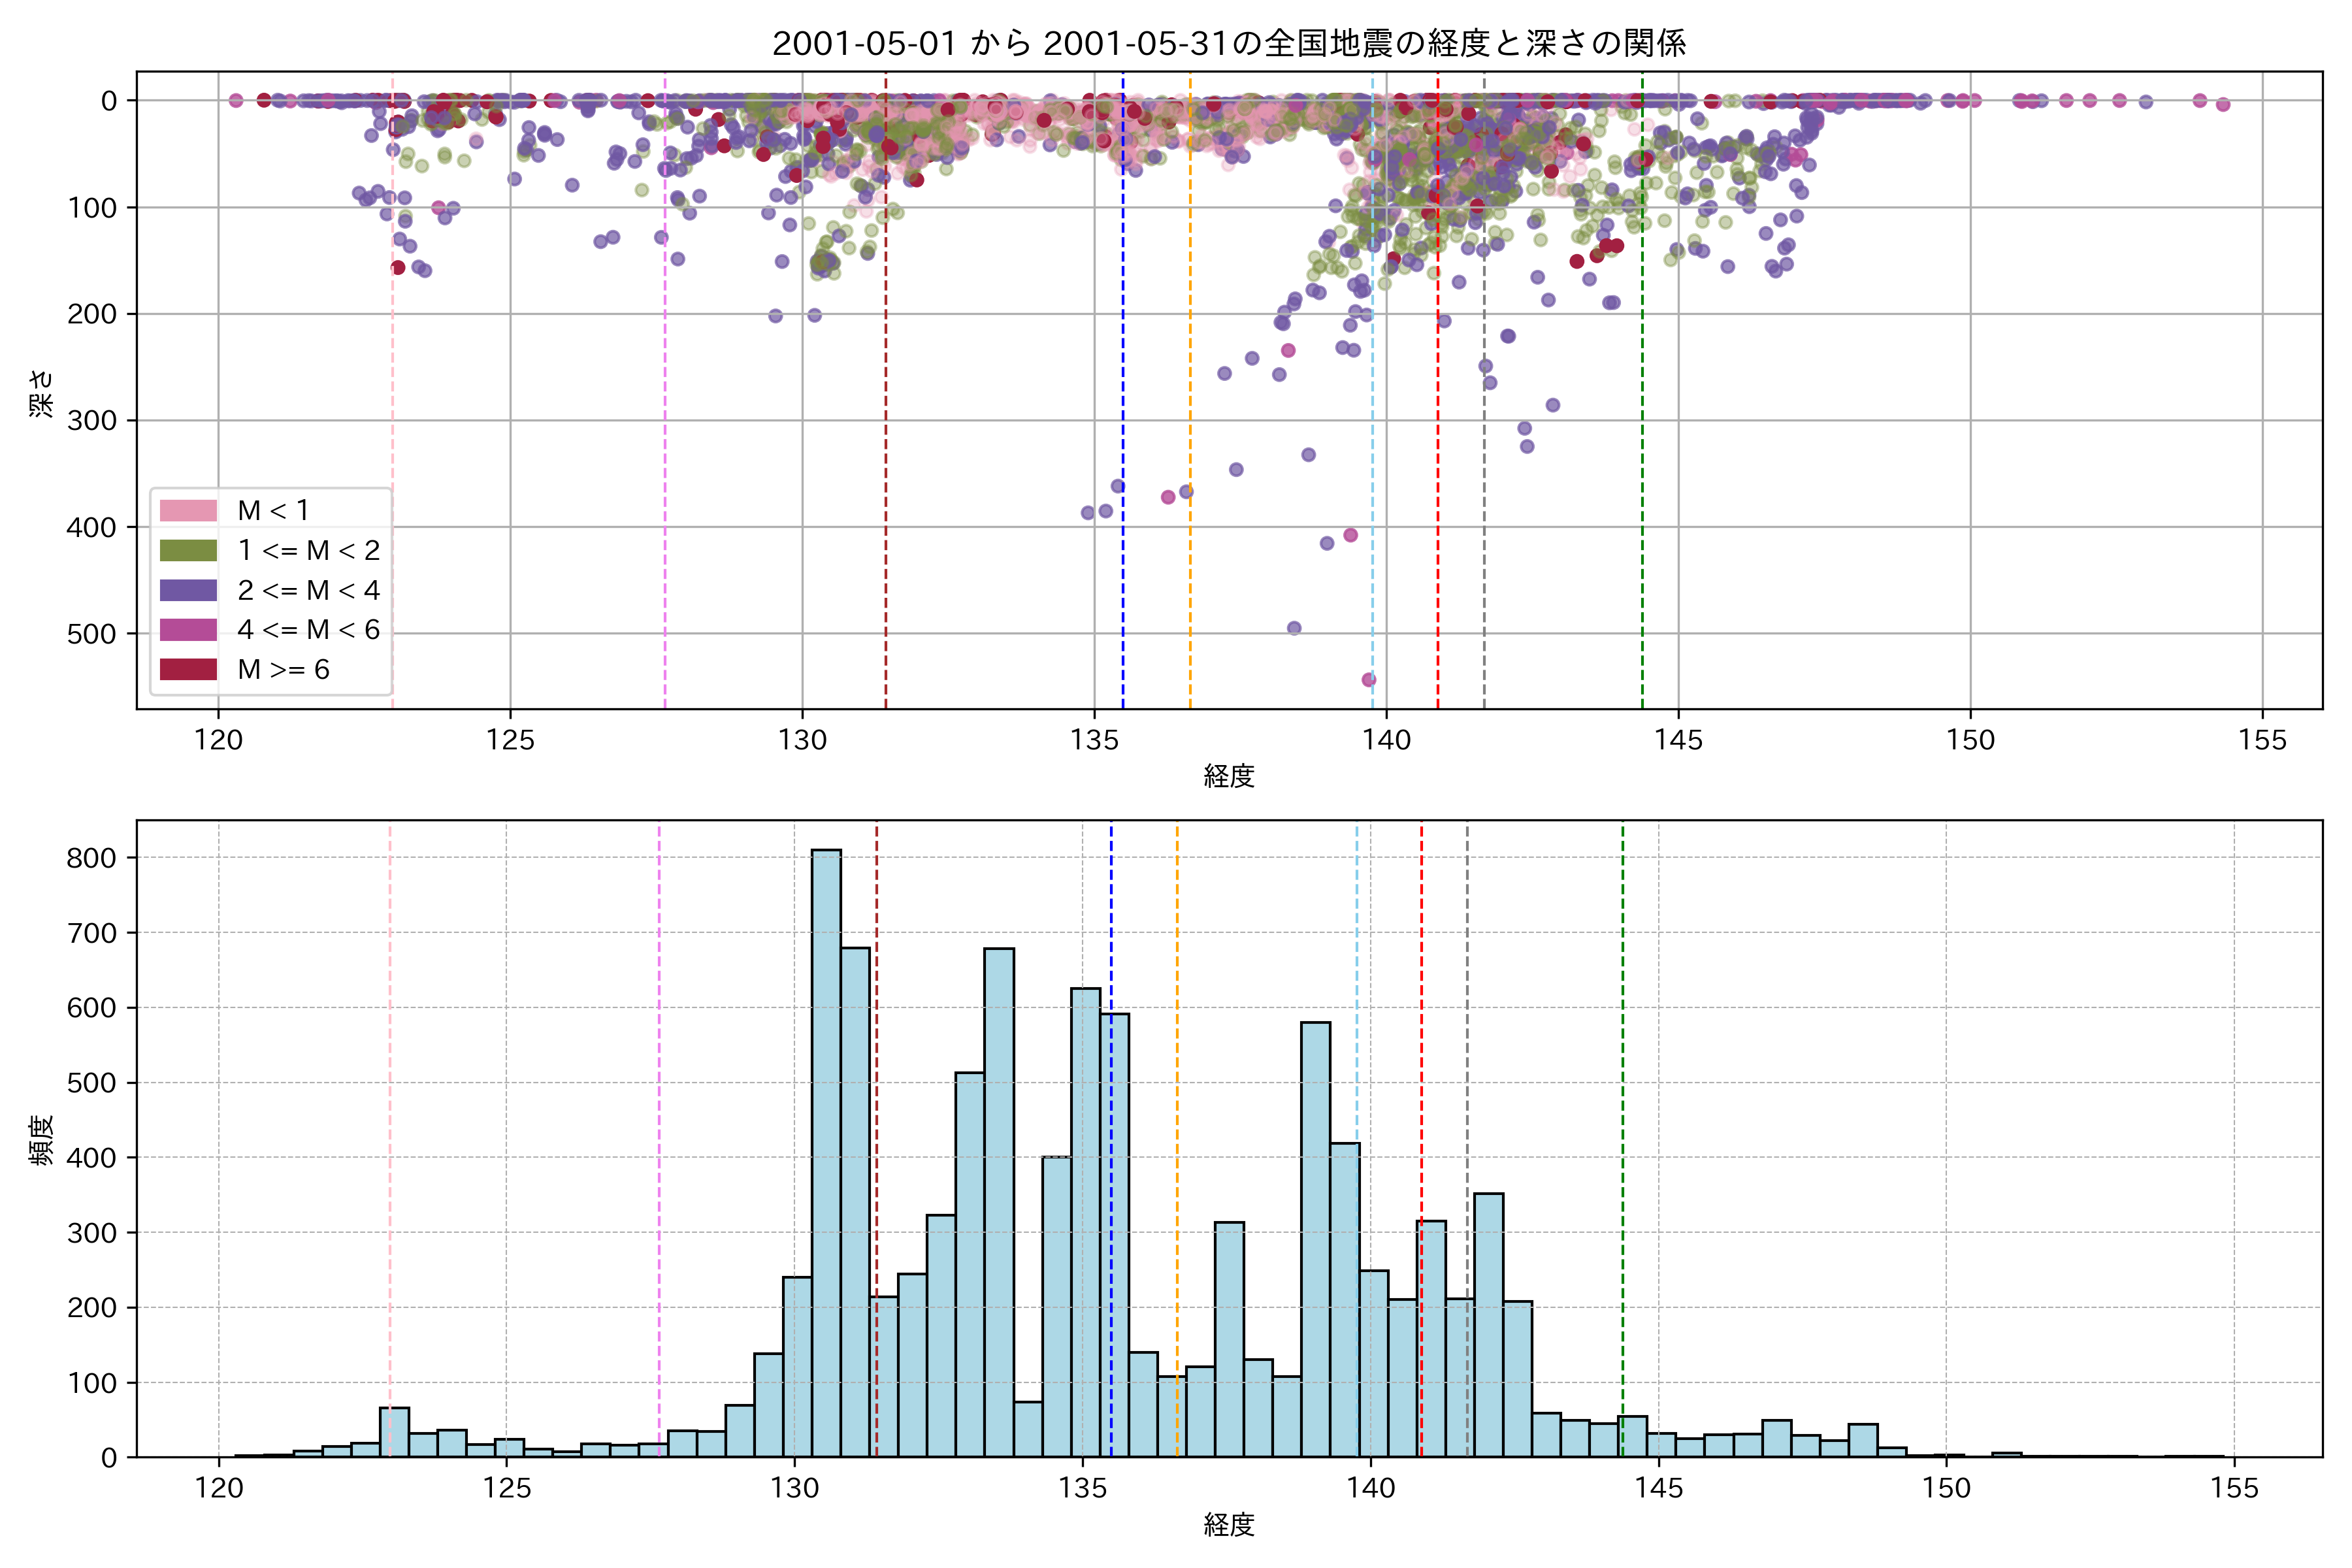This screenshot has height=1568, width=2352.
Task: Click the 深さ y-axis label
Action: [x=41, y=393]
